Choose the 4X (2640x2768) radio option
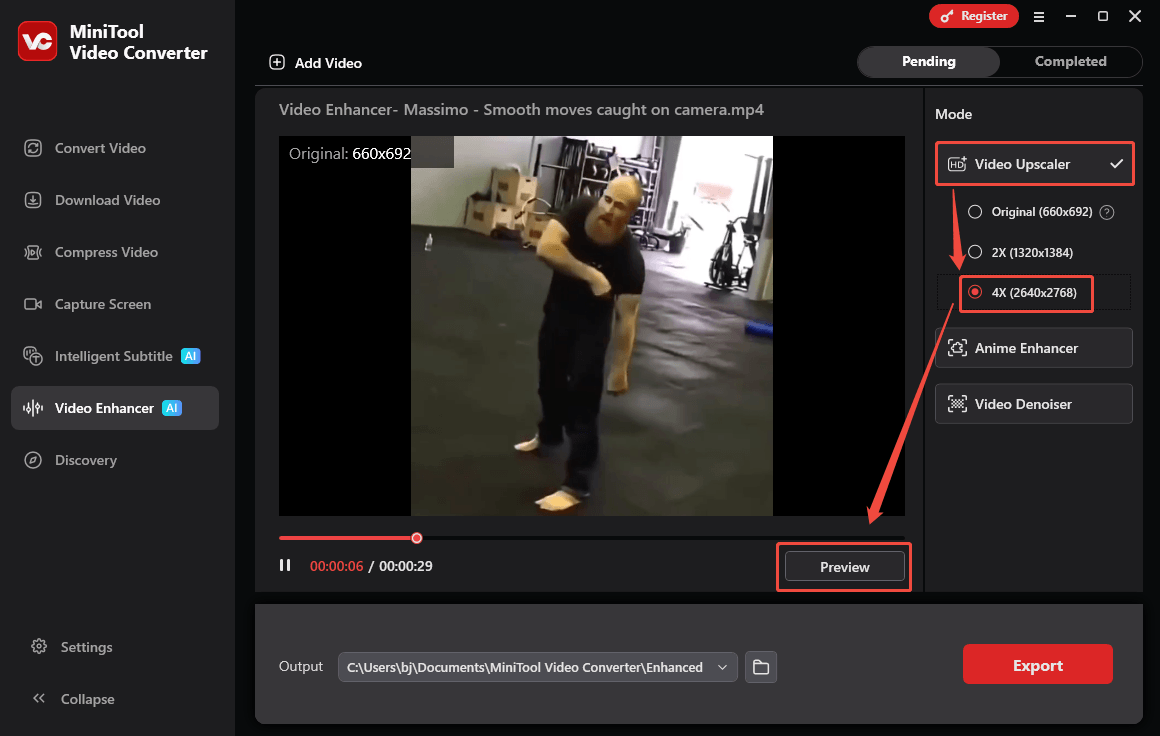This screenshot has width=1160, height=736. pos(975,292)
